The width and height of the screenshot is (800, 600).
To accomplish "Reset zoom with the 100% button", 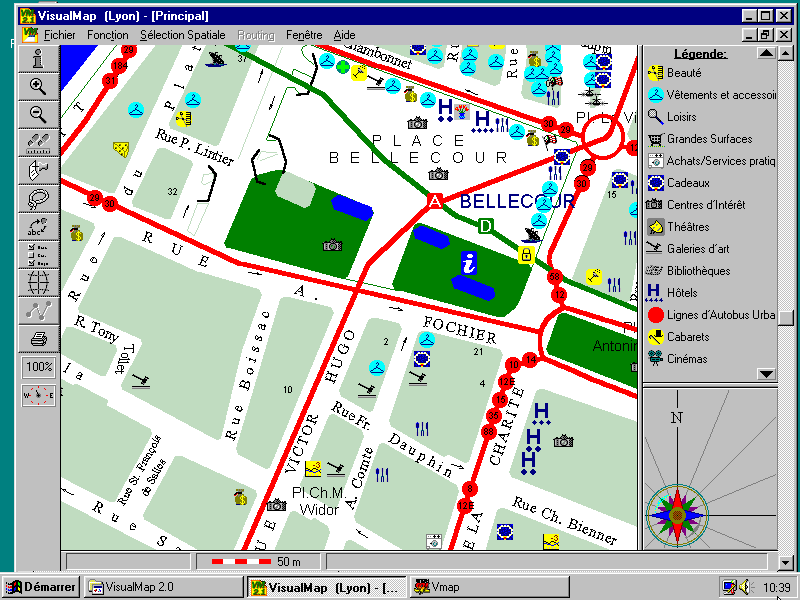I will point(39,367).
